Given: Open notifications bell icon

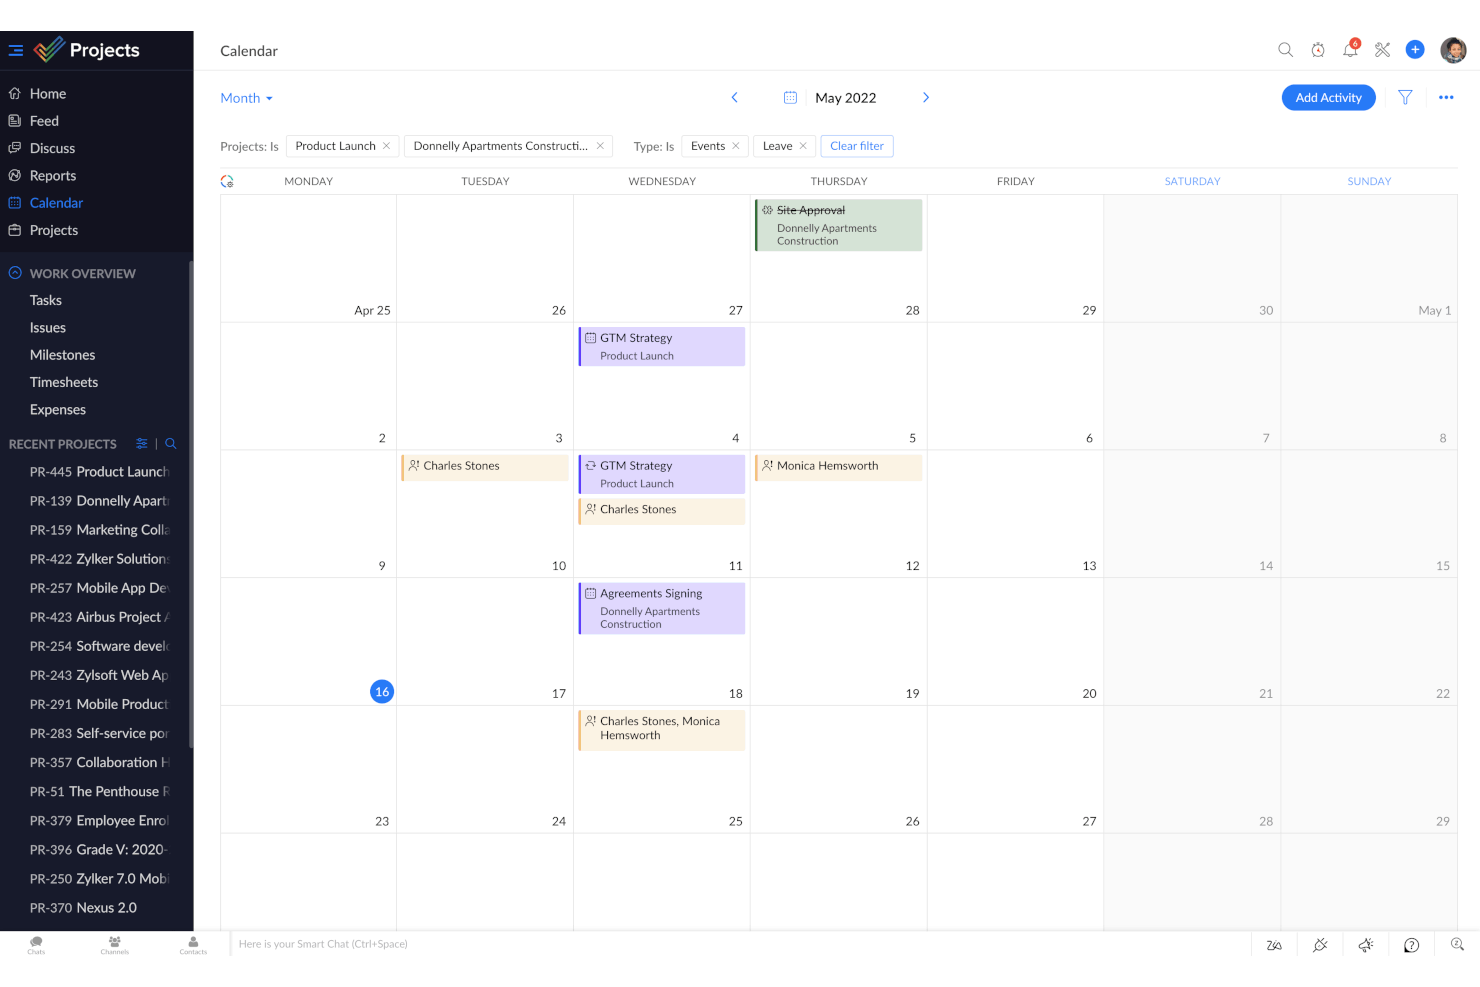Looking at the screenshot, I should [1350, 49].
